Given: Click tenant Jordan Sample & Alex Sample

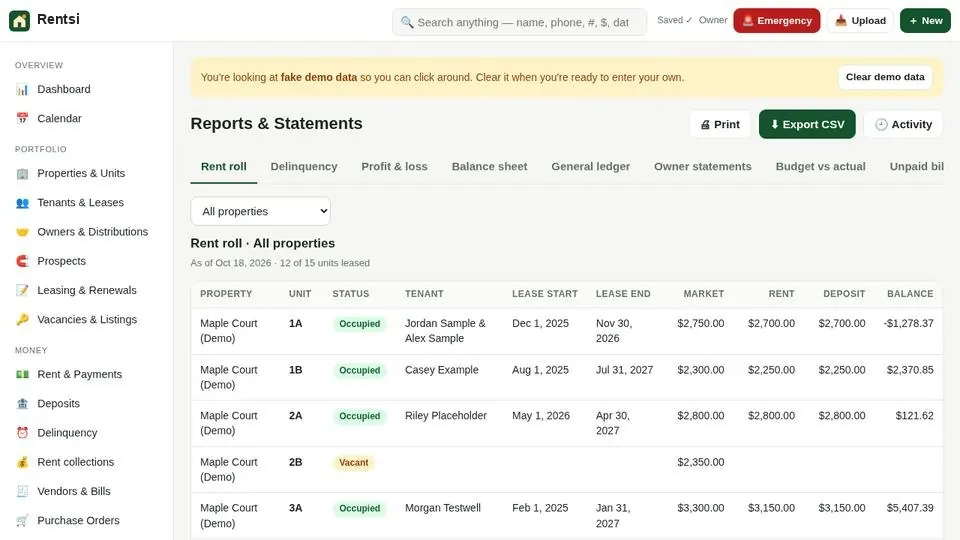Looking at the screenshot, I should point(445,331).
